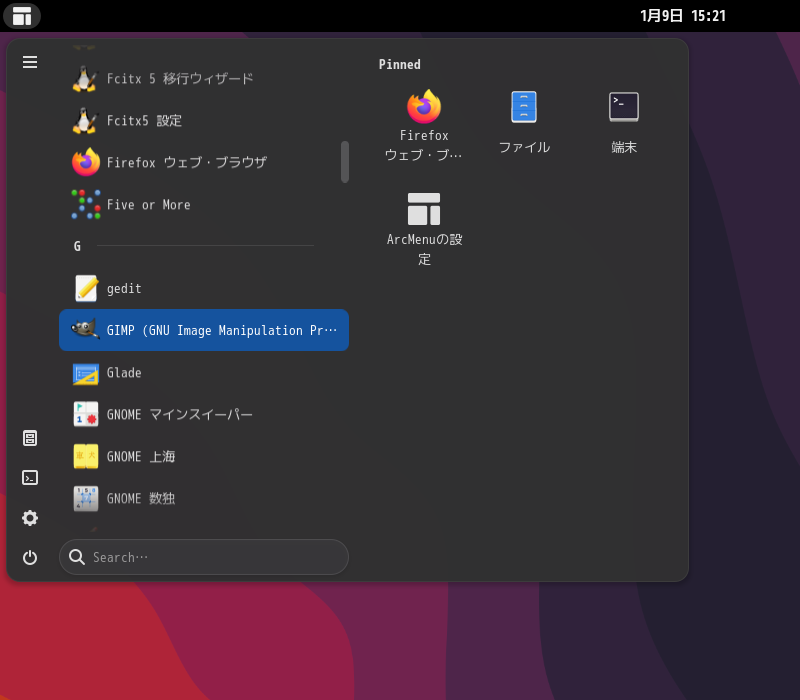Viewport: 800px width, 700px height.
Task: Click the application list scrollbar handle
Action: [x=345, y=162]
